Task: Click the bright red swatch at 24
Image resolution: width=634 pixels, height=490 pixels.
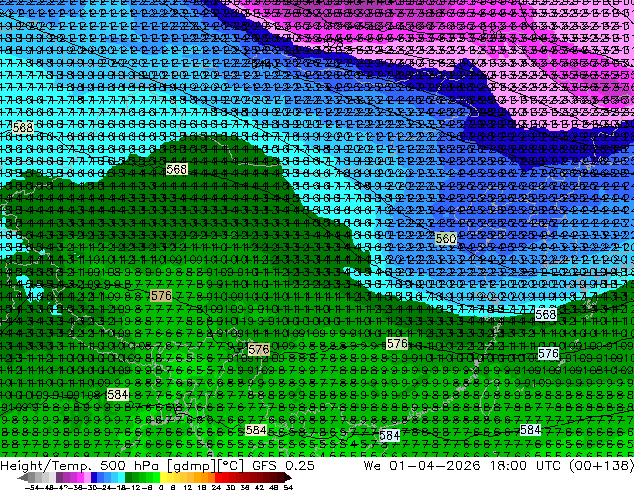Action: click(219, 478)
